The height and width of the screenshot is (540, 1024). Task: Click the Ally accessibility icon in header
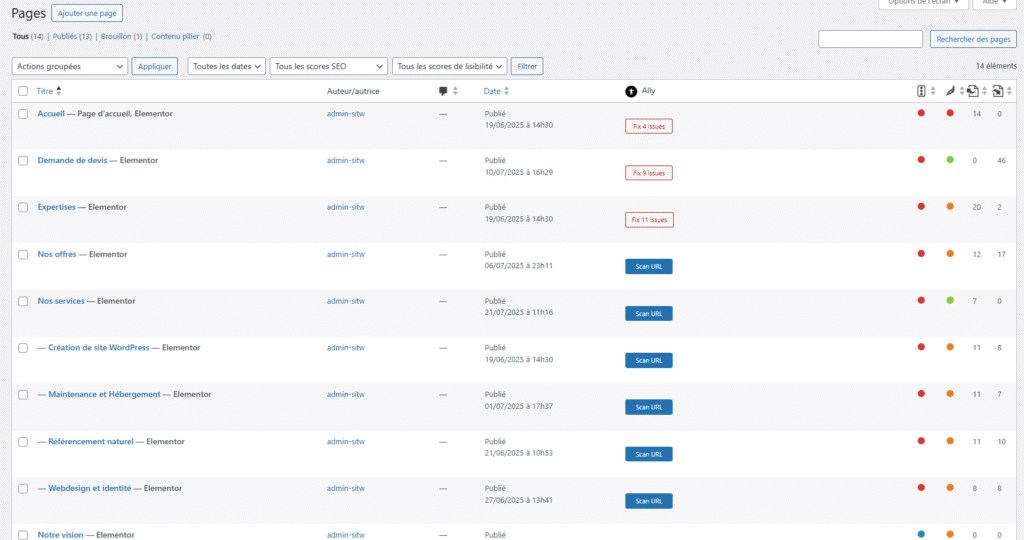631,91
